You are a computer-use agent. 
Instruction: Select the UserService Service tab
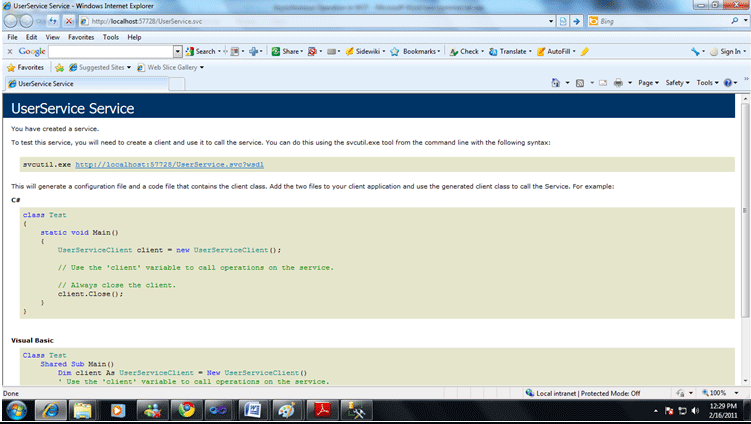(x=87, y=83)
